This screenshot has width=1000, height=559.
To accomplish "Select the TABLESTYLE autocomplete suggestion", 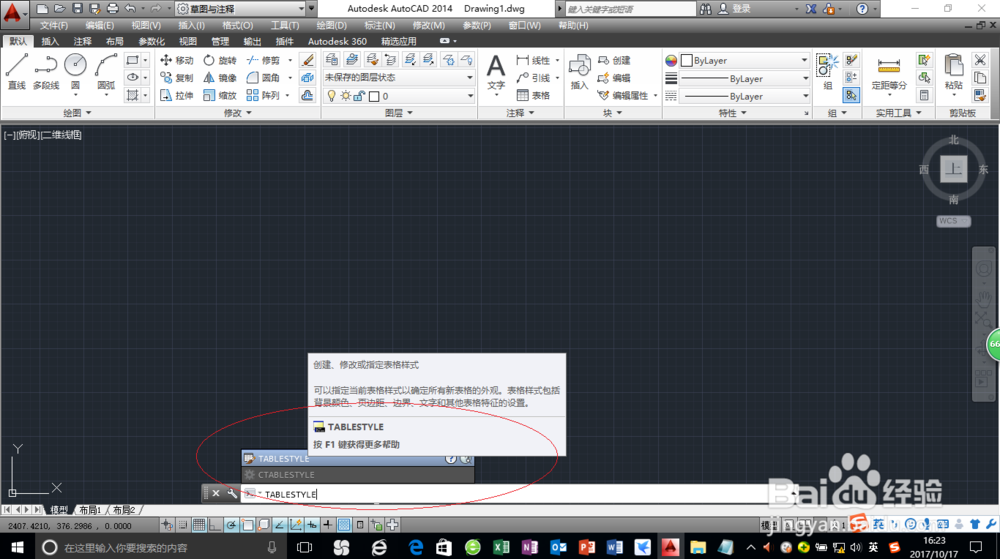I will (358, 458).
